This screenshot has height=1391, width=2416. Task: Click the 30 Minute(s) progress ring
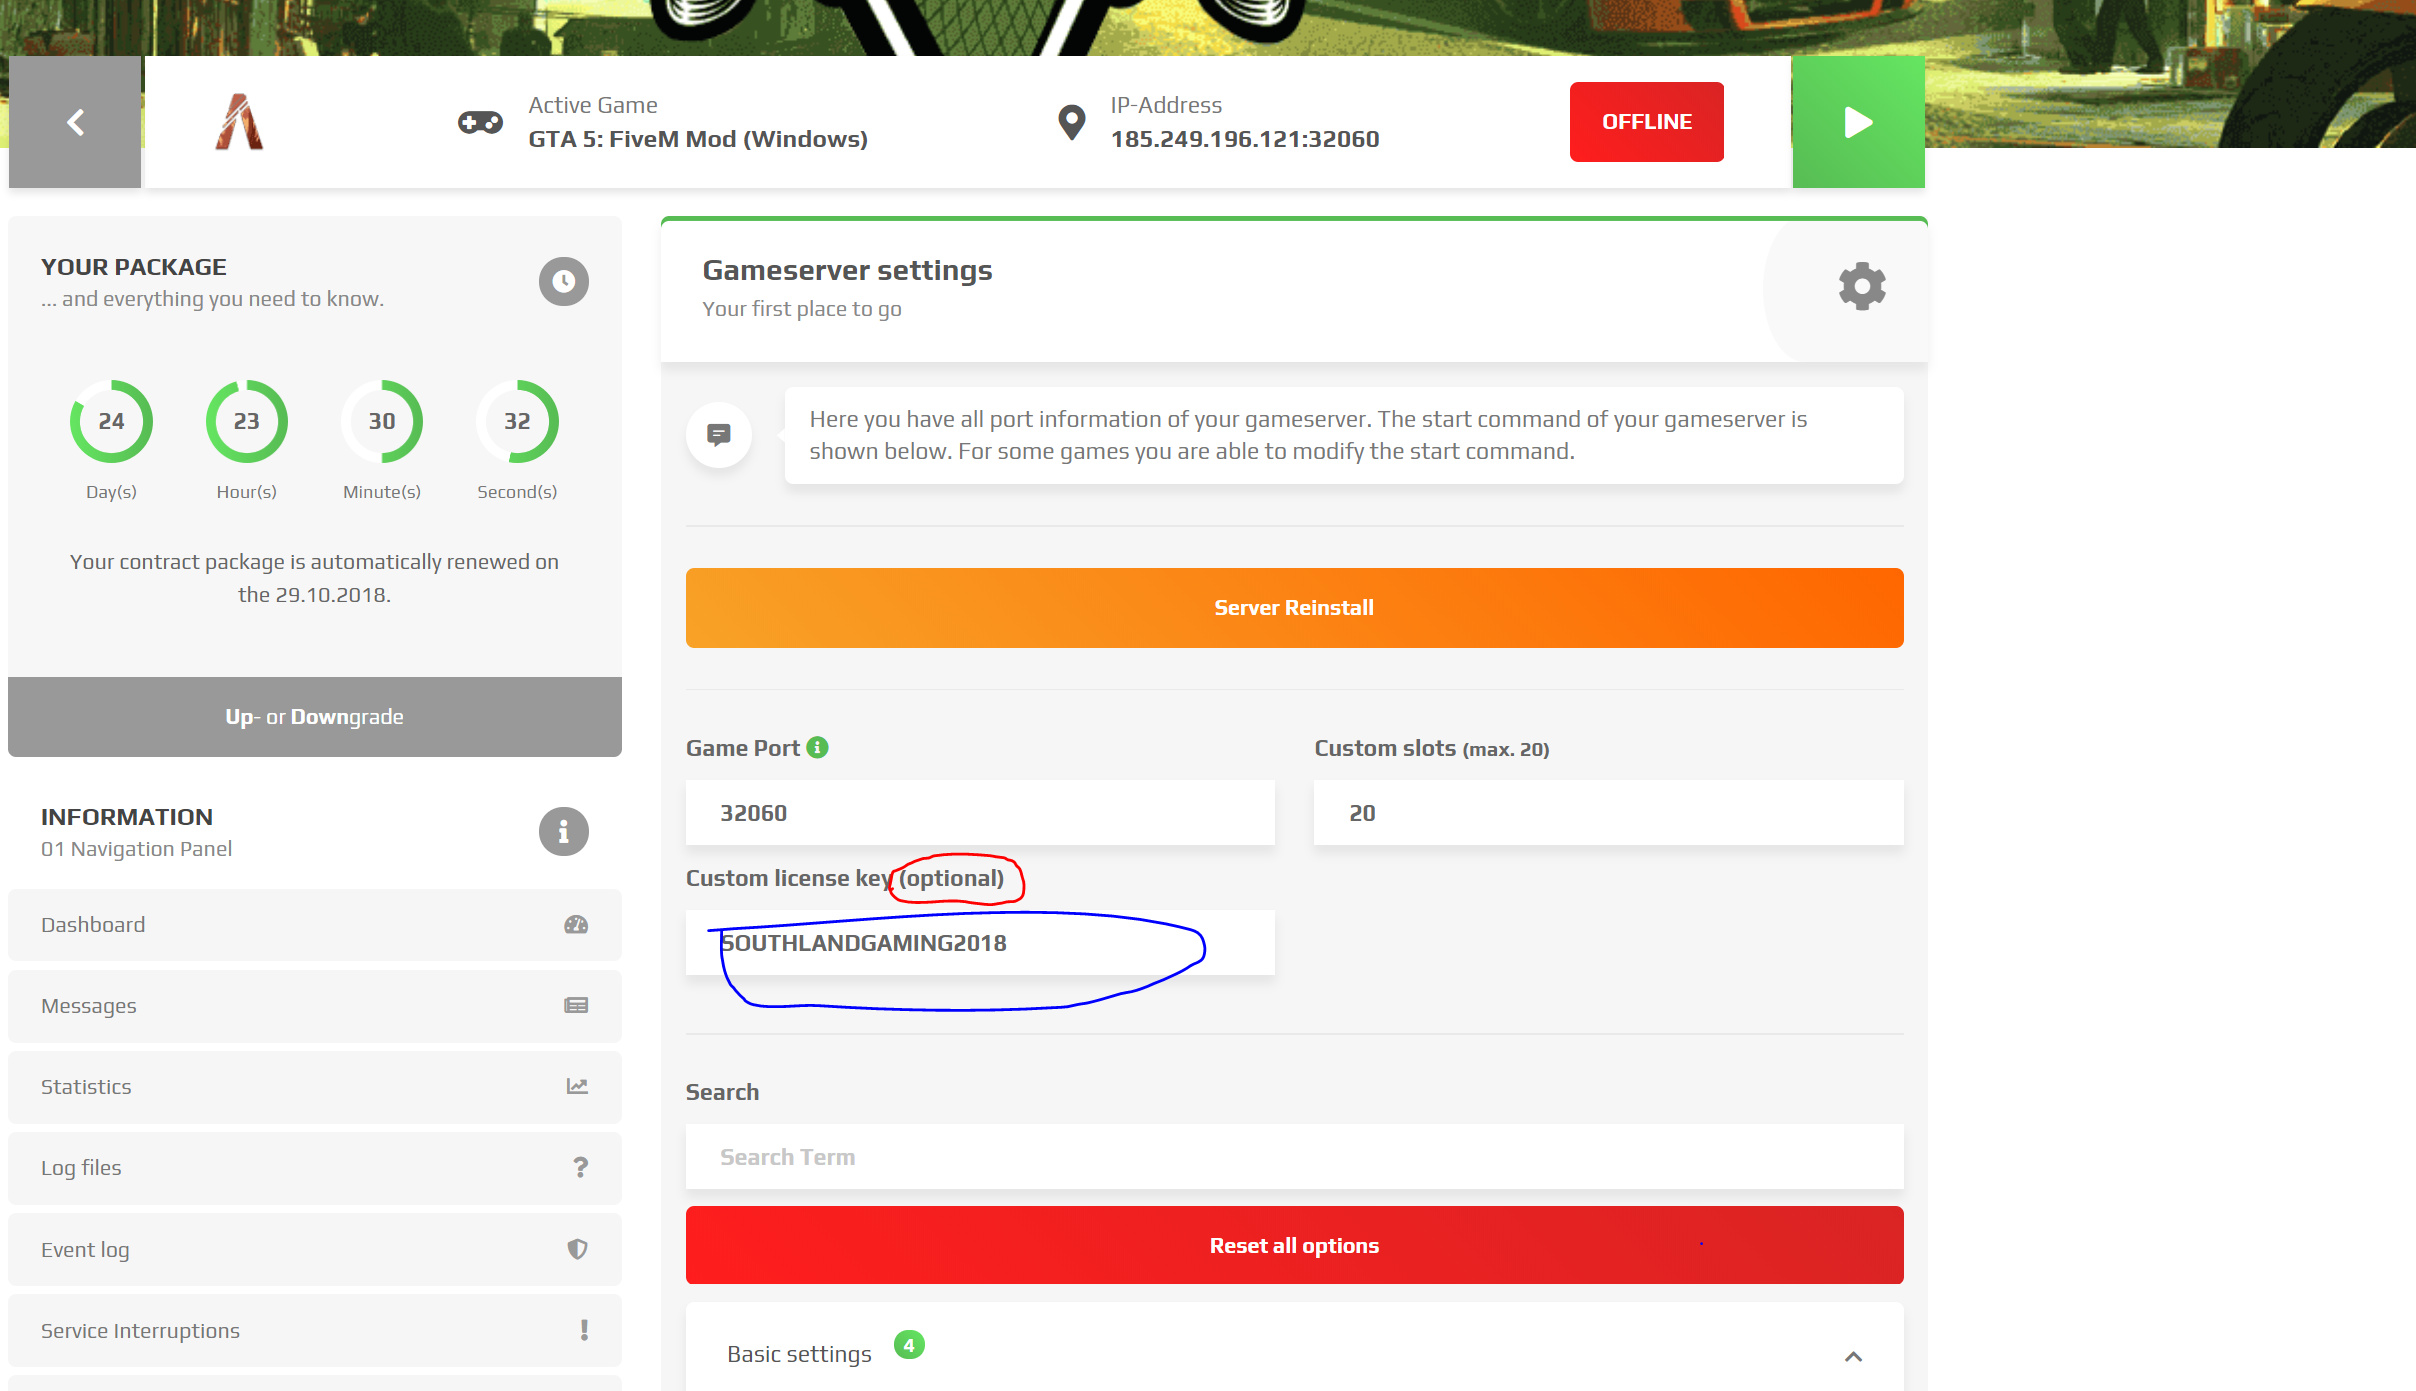click(382, 421)
